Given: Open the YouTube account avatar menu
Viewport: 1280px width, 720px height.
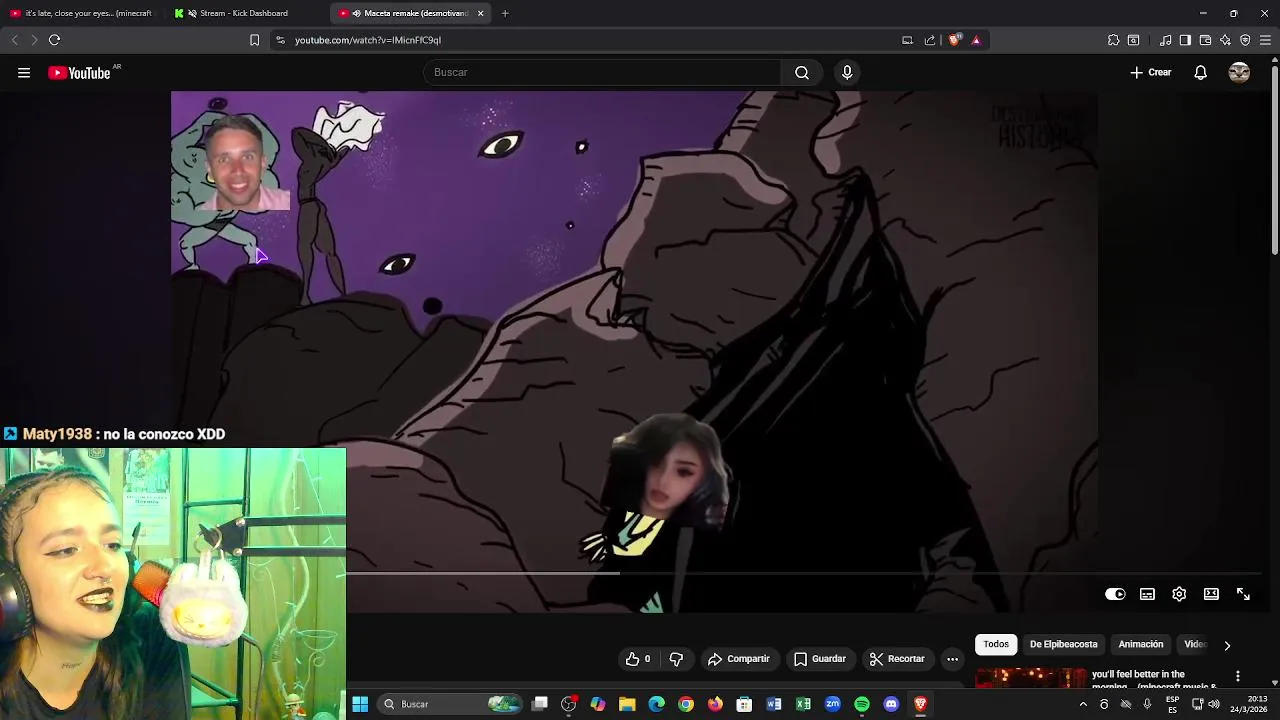Looking at the screenshot, I should click(x=1239, y=72).
